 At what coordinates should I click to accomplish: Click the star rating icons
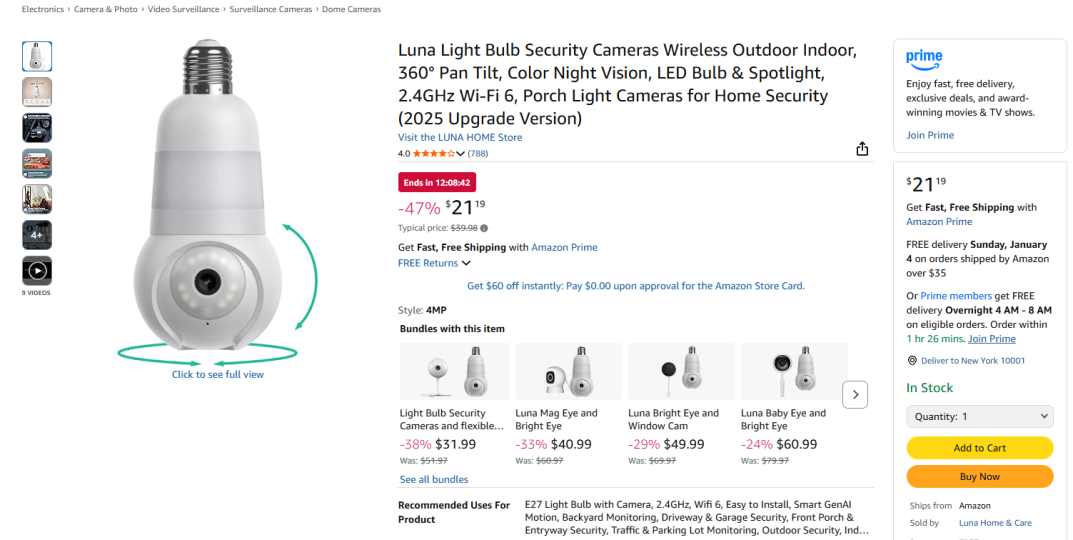[433, 154]
